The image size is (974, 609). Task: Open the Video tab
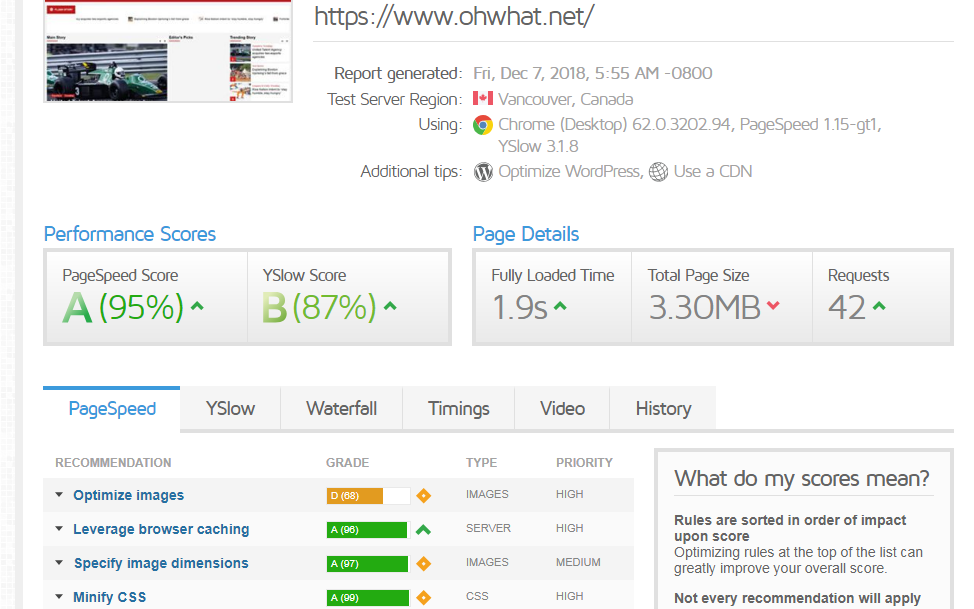click(561, 408)
